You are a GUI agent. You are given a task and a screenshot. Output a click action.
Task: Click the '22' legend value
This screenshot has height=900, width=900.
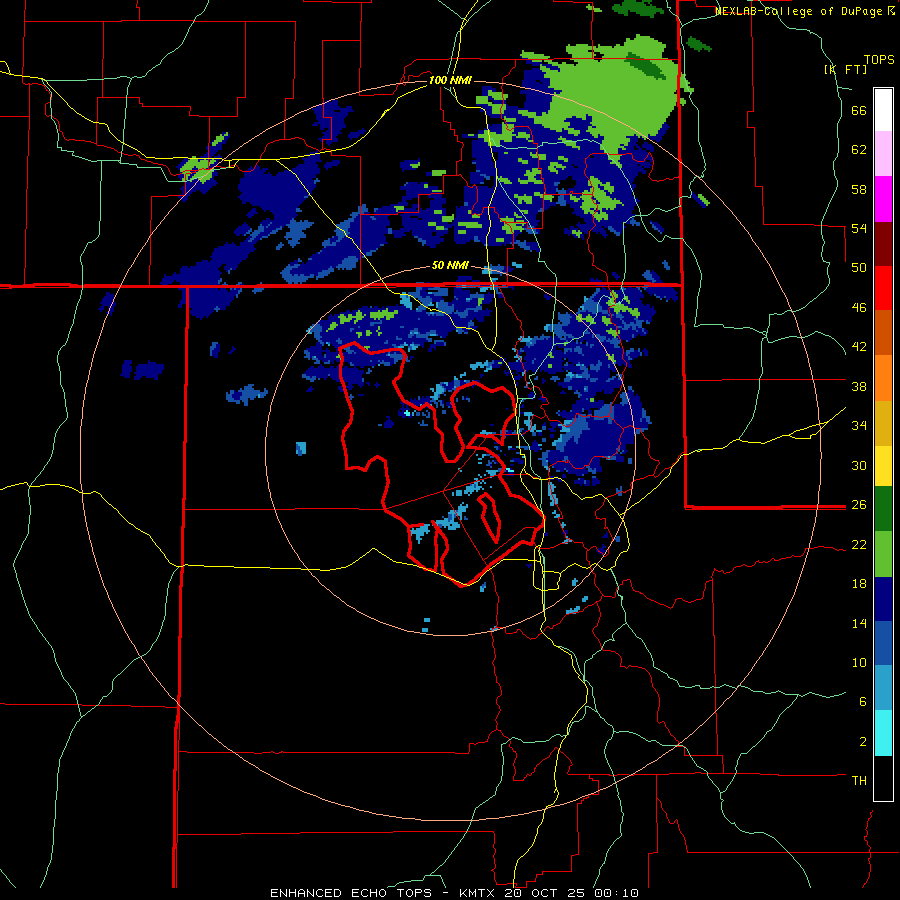[x=859, y=544]
